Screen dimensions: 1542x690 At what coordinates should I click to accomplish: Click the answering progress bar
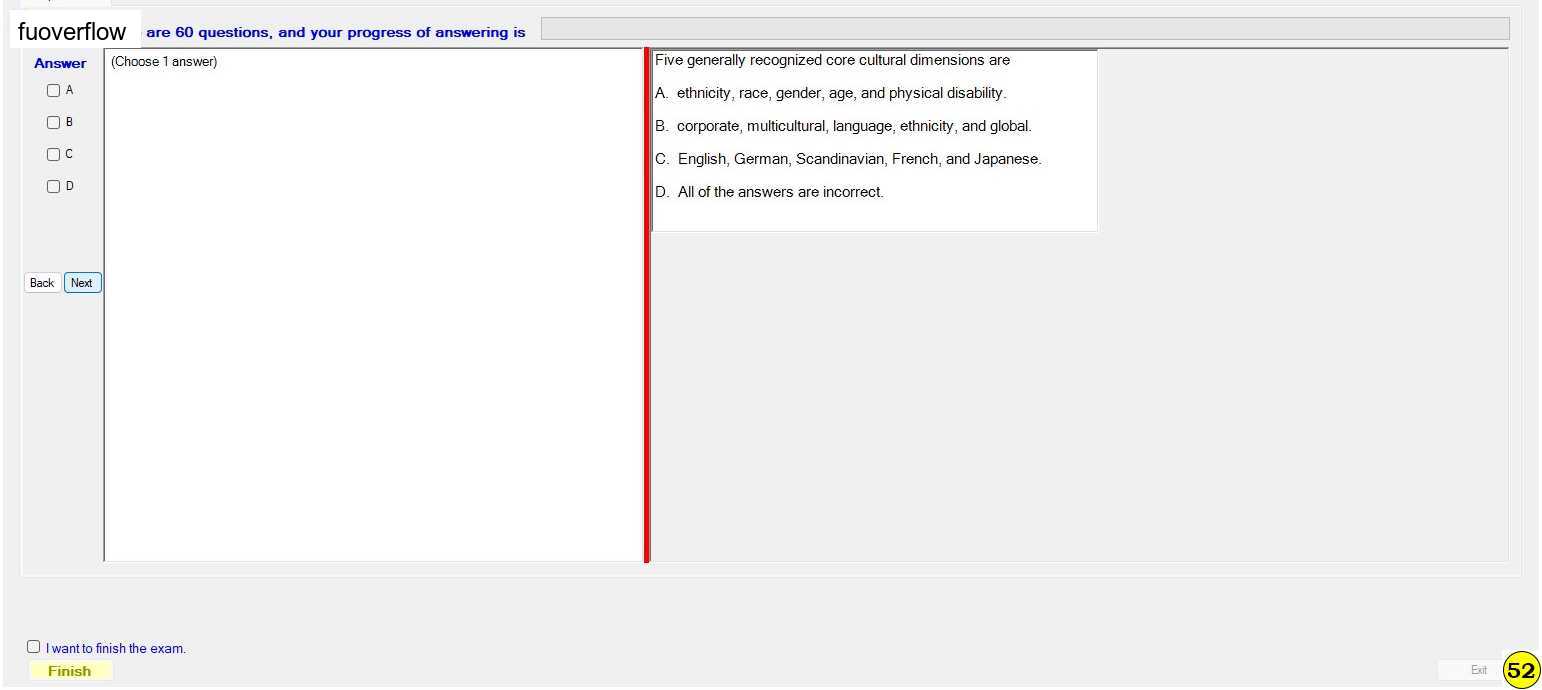tap(1025, 29)
